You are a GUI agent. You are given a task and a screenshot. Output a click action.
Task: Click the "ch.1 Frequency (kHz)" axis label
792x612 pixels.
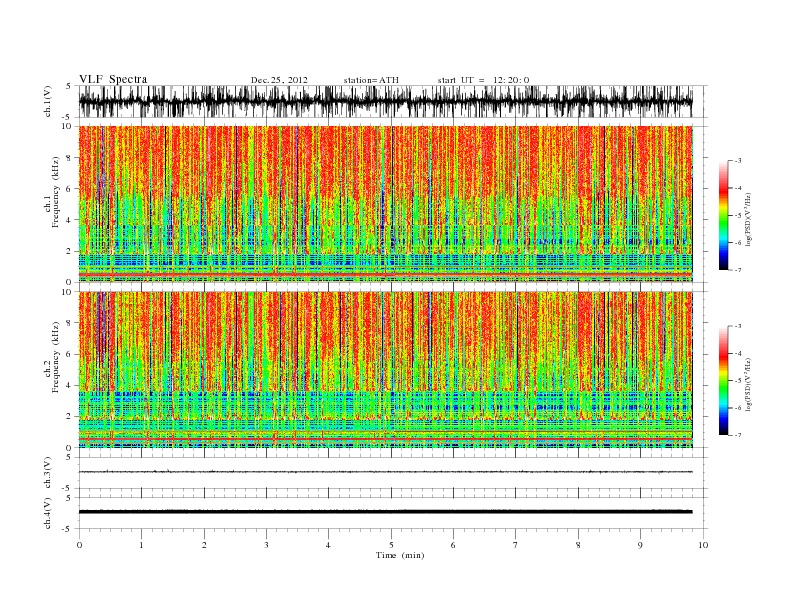(52, 192)
